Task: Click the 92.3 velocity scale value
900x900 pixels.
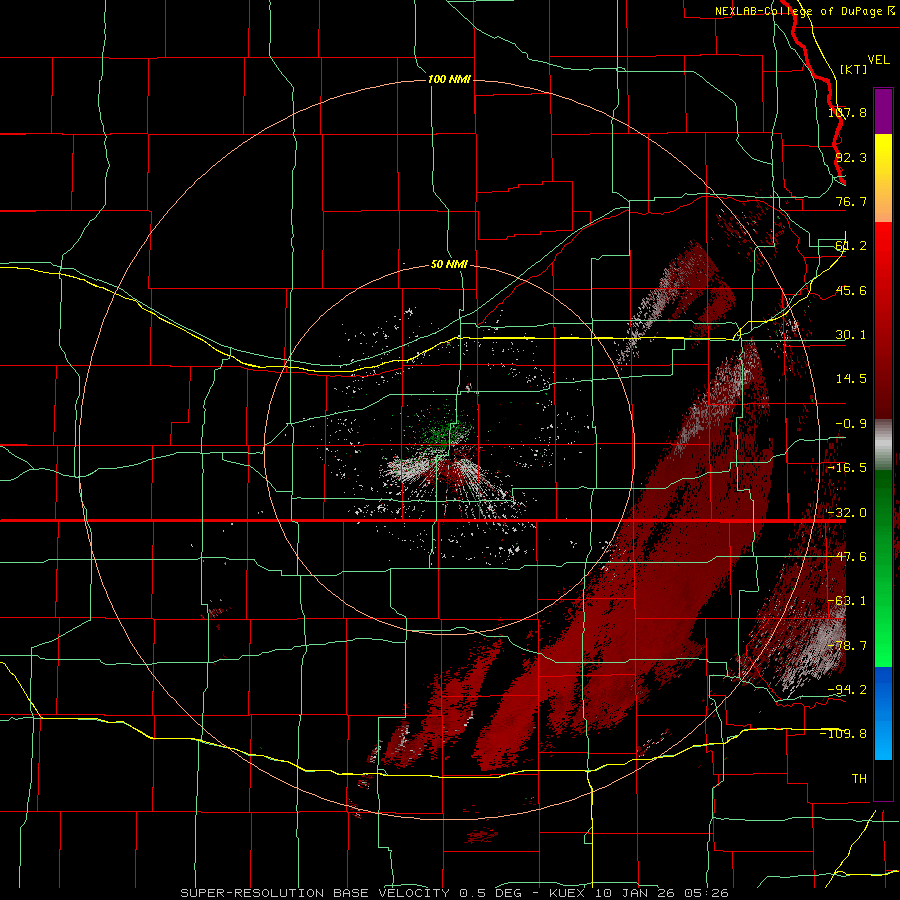Action: pyautogui.click(x=851, y=157)
